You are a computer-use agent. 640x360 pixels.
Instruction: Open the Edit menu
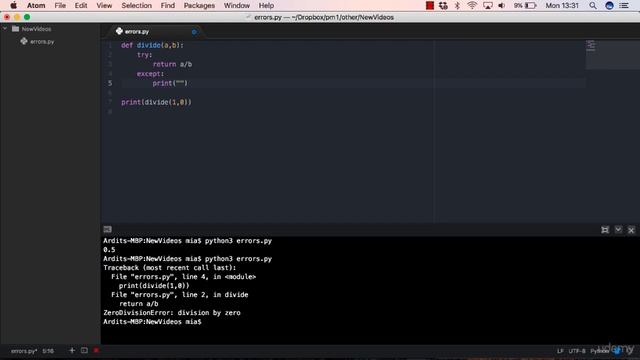81,5
